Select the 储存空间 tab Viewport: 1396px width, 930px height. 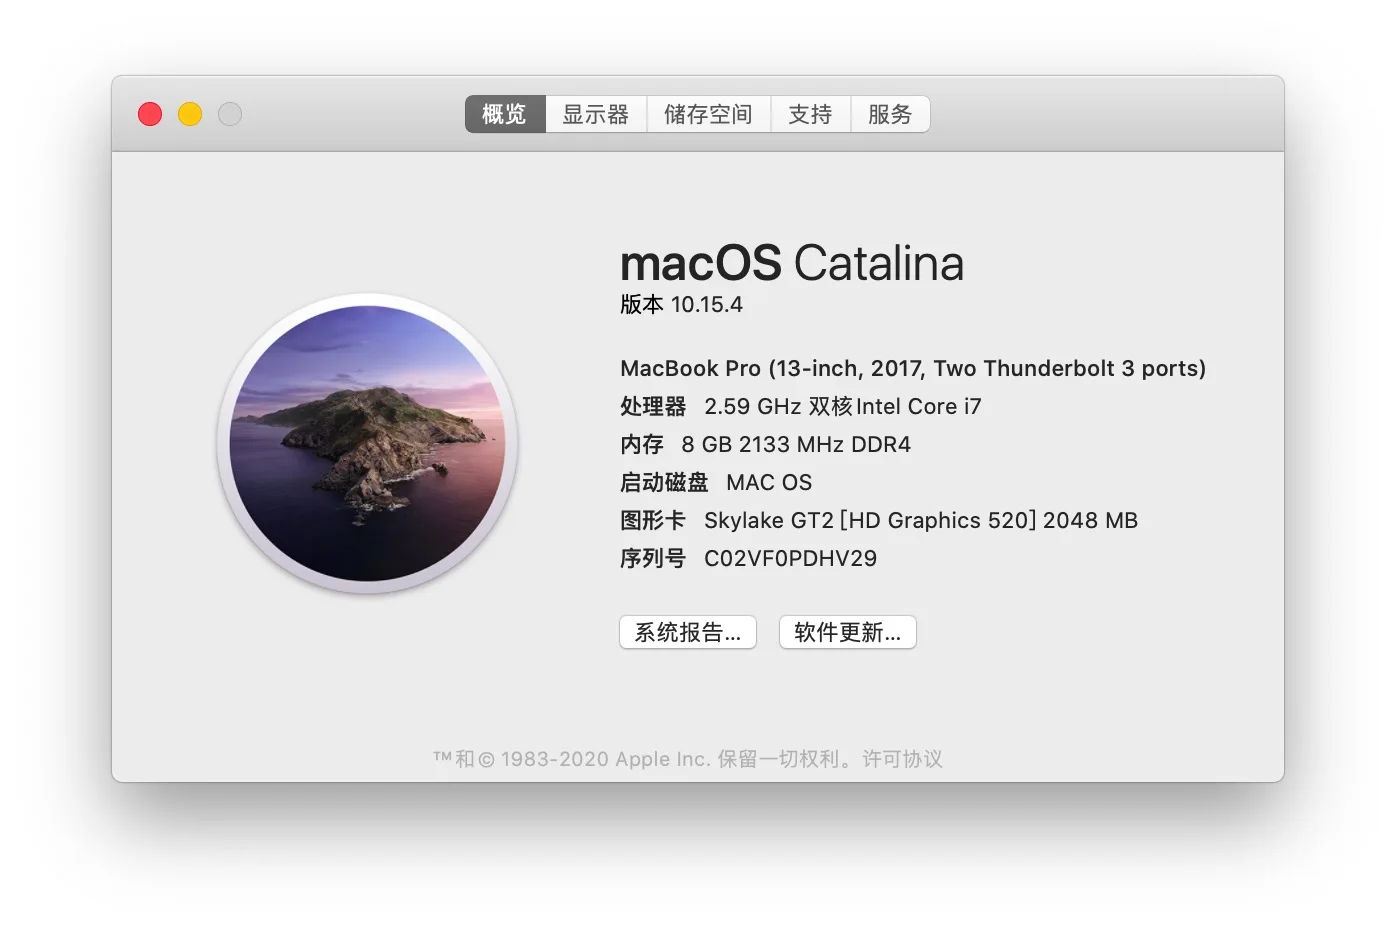(x=709, y=114)
